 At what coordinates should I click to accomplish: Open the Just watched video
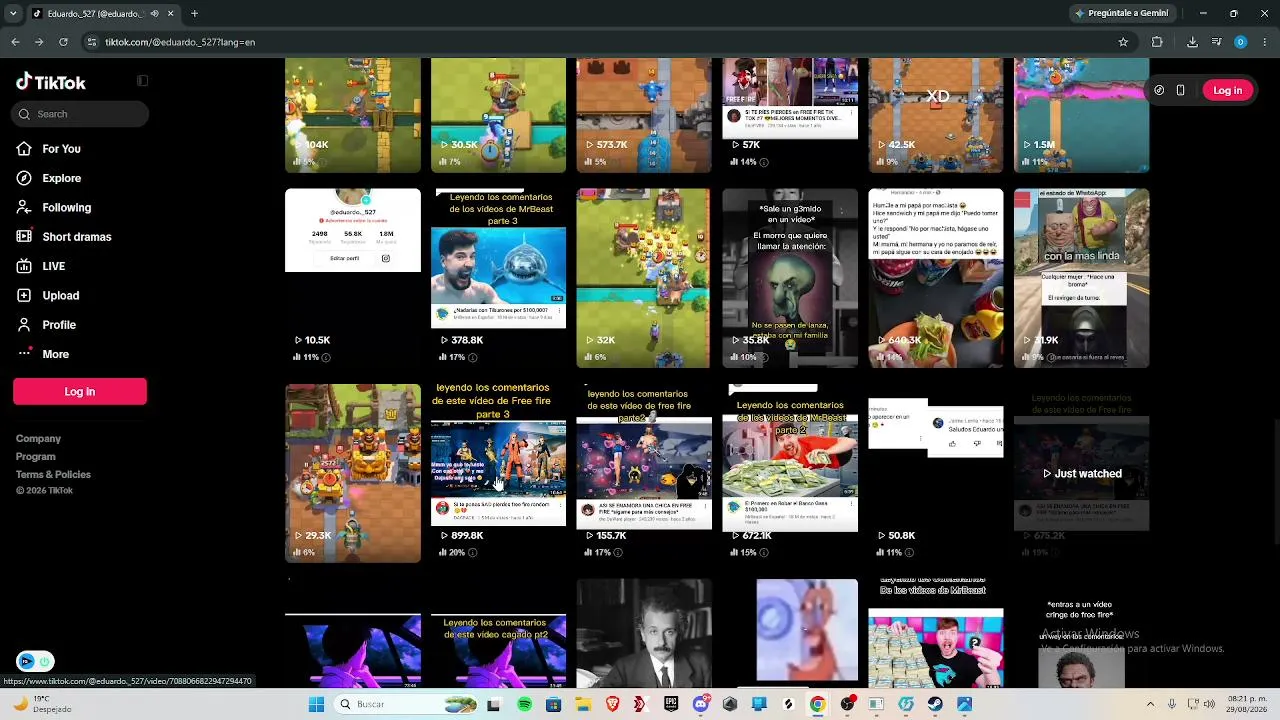pyautogui.click(x=1081, y=473)
